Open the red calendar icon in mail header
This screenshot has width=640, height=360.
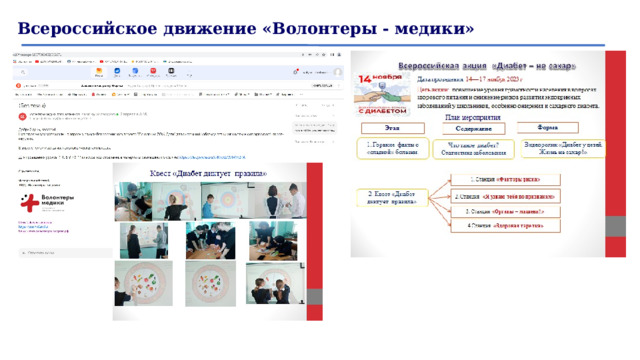[x=153, y=72]
